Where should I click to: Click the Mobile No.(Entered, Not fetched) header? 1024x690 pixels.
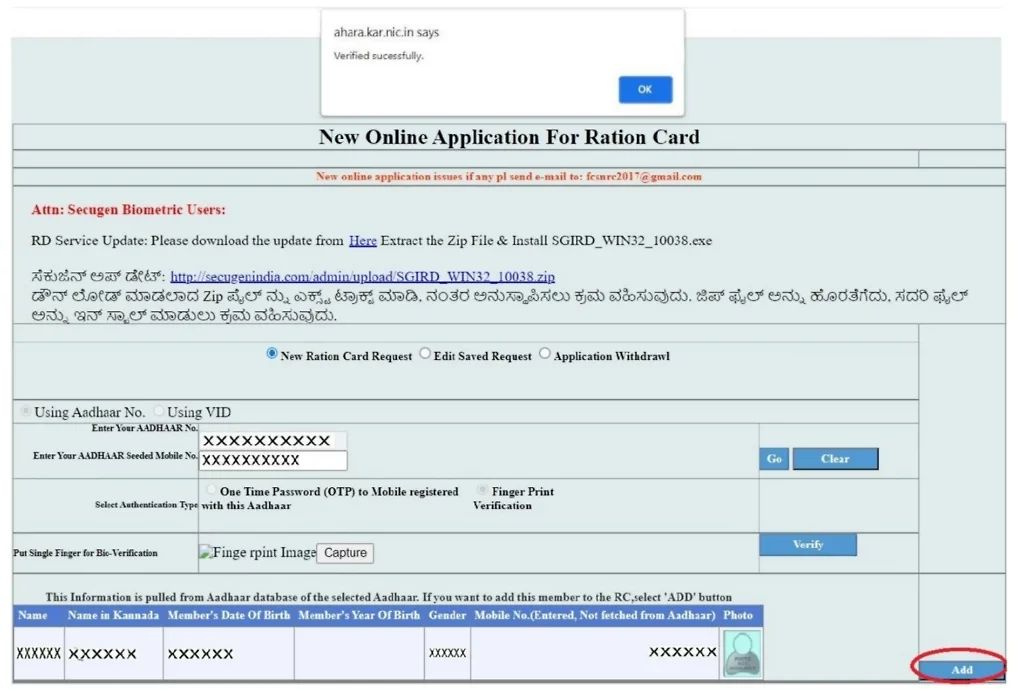[595, 615]
